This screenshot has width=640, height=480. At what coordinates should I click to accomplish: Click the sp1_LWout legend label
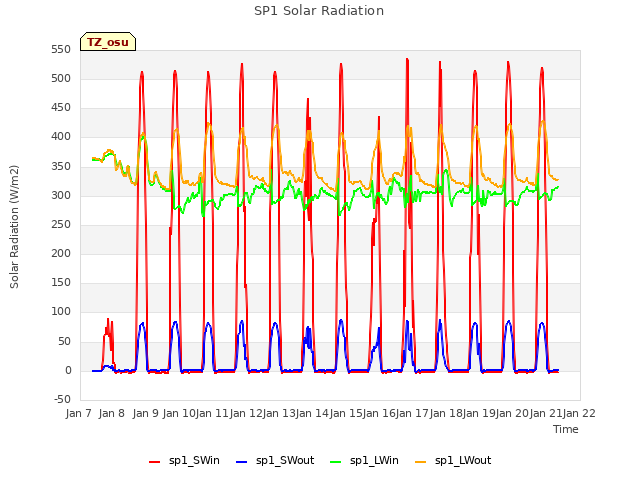pos(463,460)
